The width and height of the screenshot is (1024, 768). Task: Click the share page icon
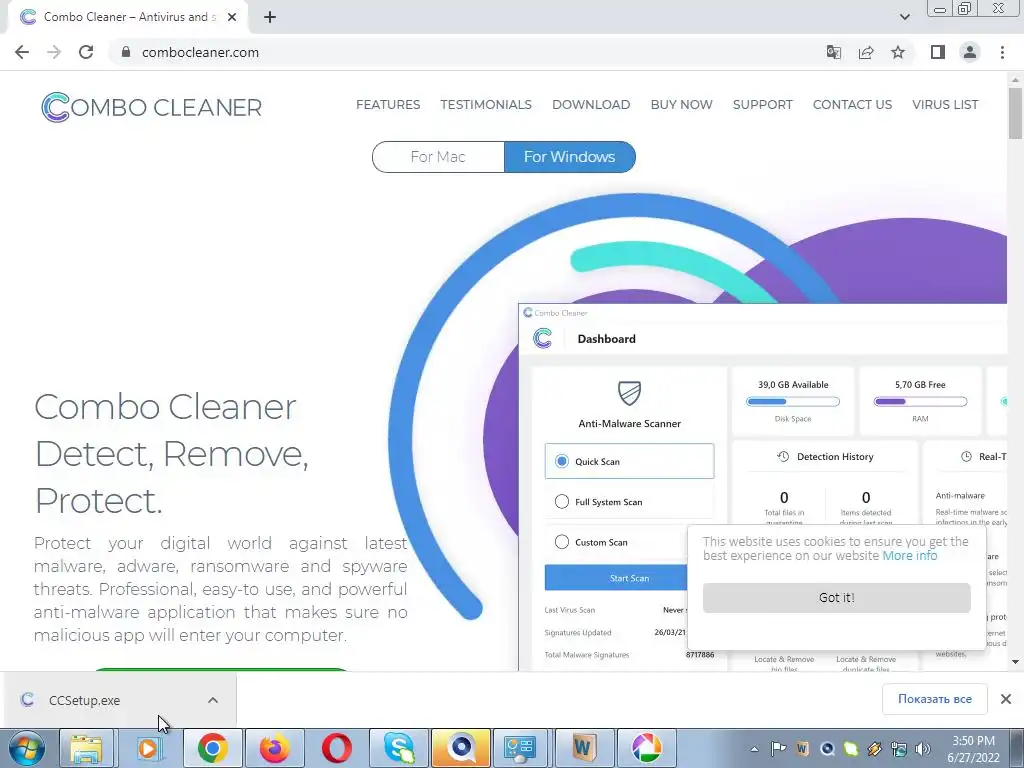point(866,52)
